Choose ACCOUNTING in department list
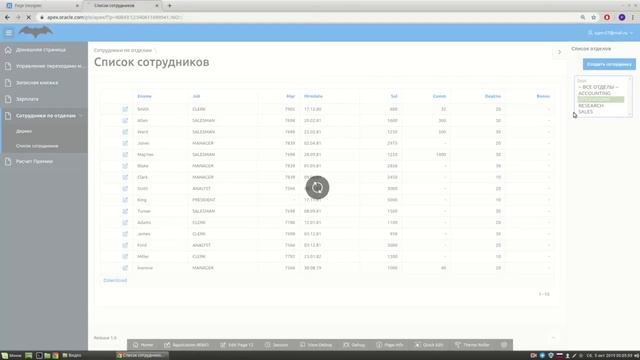This screenshot has height=360, width=640. pyautogui.click(x=594, y=93)
